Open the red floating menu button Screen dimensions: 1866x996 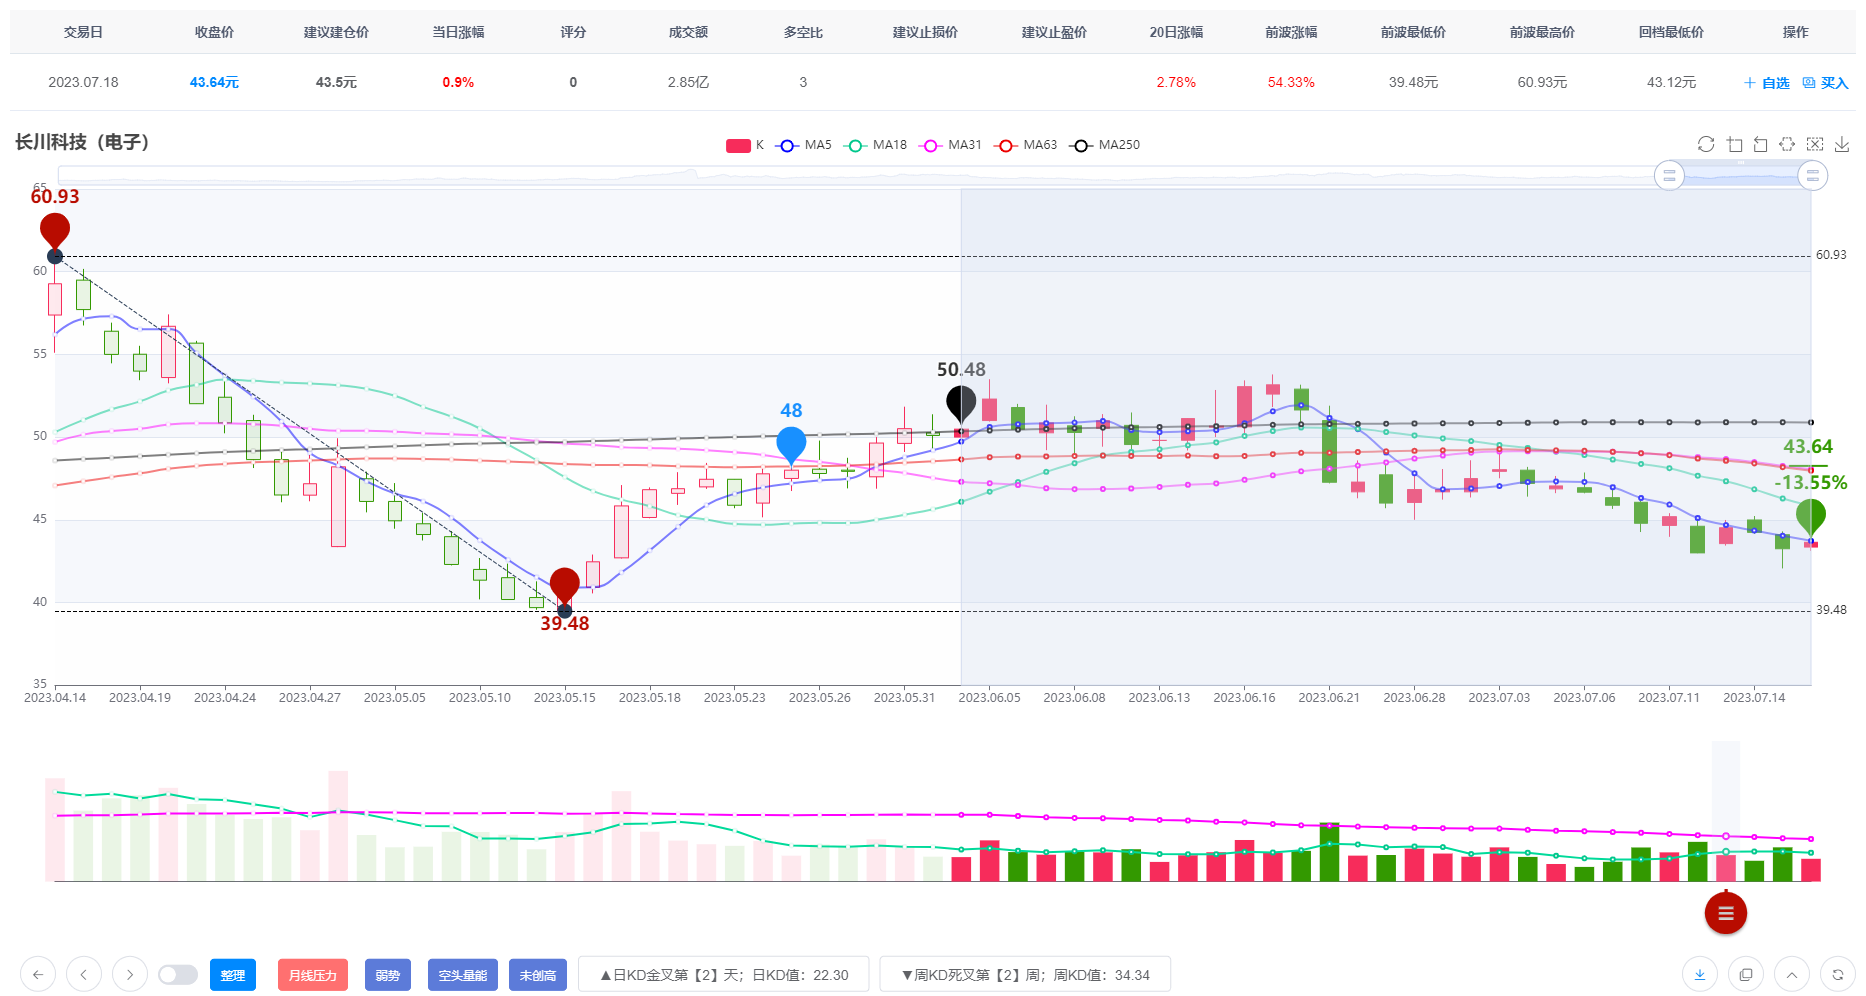click(1726, 913)
